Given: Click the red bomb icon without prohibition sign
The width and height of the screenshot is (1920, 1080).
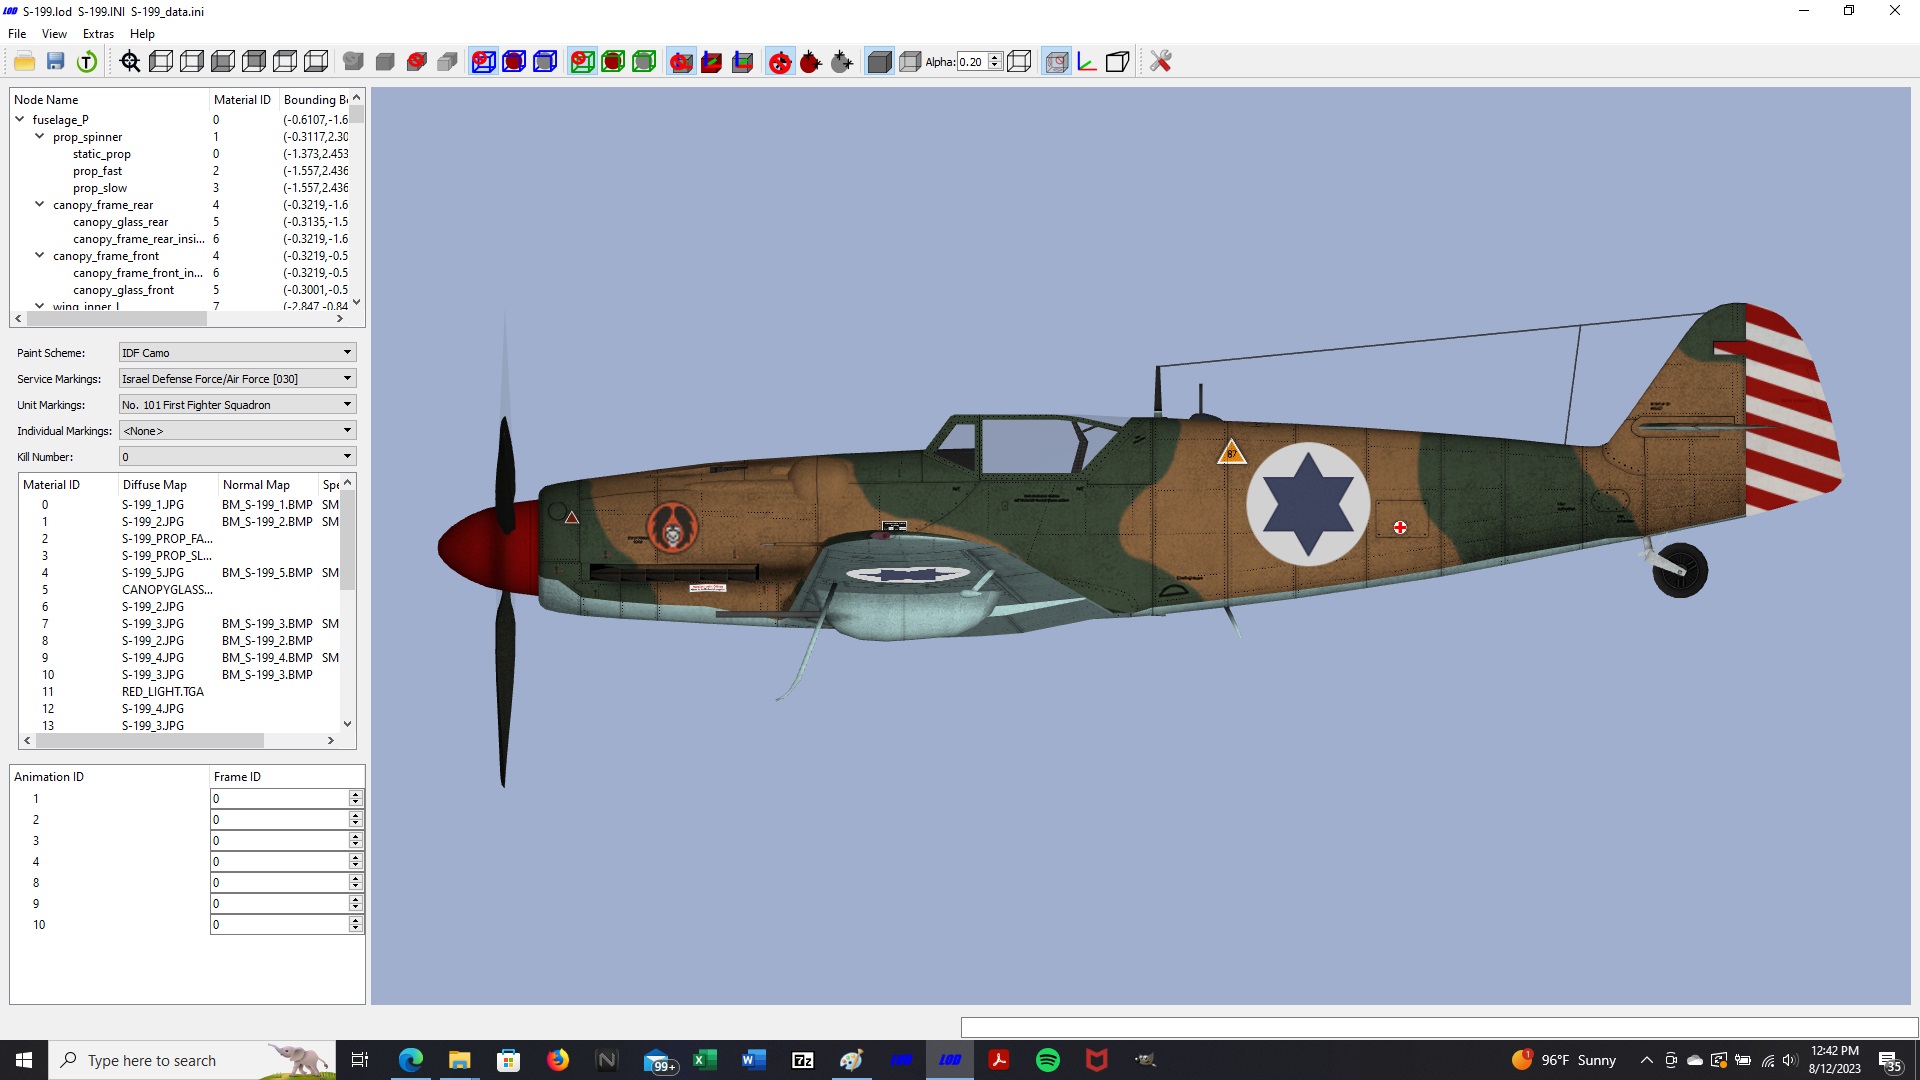Looking at the screenshot, I should pos(811,62).
